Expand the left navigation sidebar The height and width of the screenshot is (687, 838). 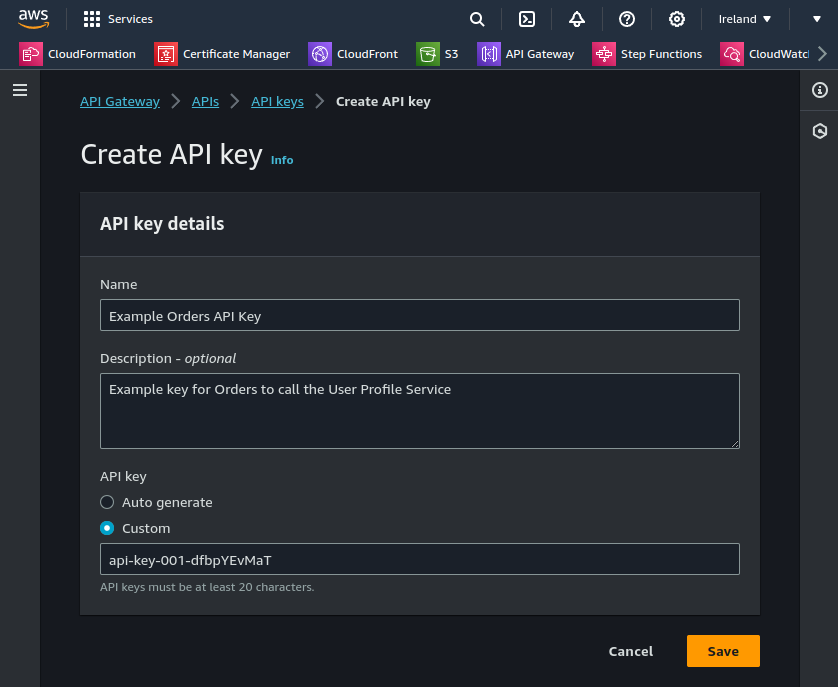pos(20,90)
